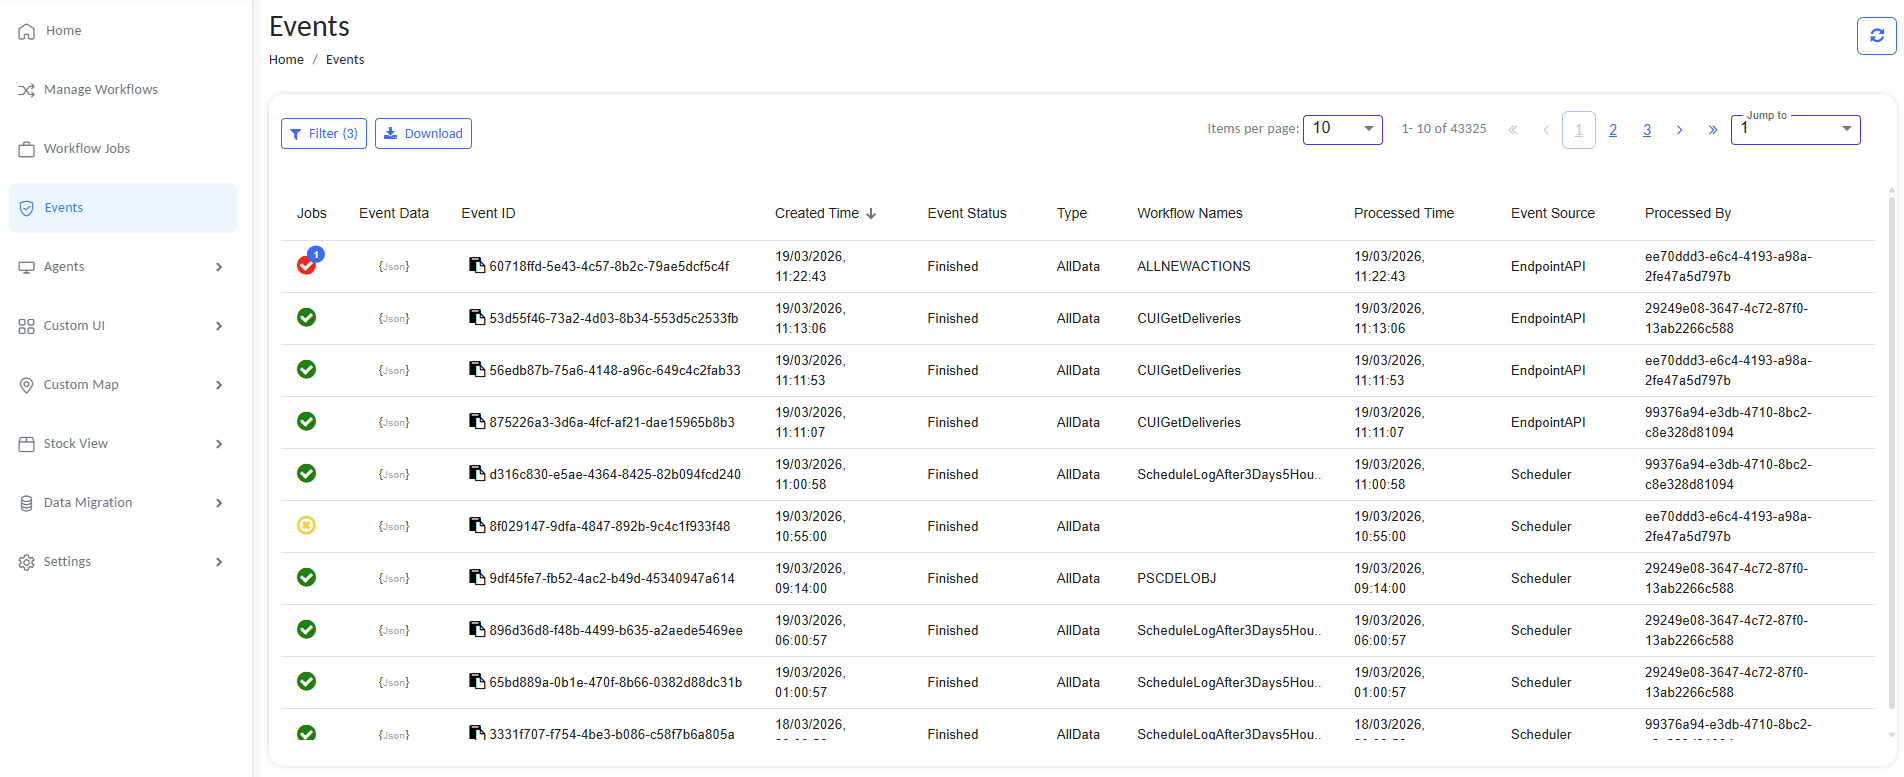Copy event ID 53d55f46 using copy icon
1904x777 pixels.
(x=477, y=318)
